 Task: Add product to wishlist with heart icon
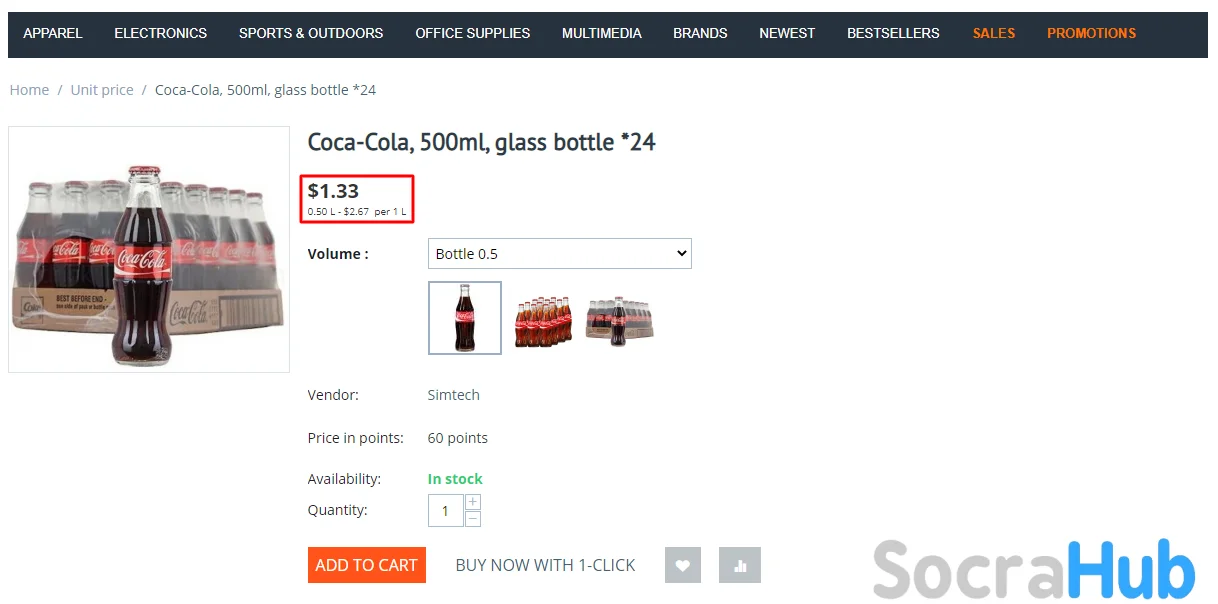(x=683, y=565)
